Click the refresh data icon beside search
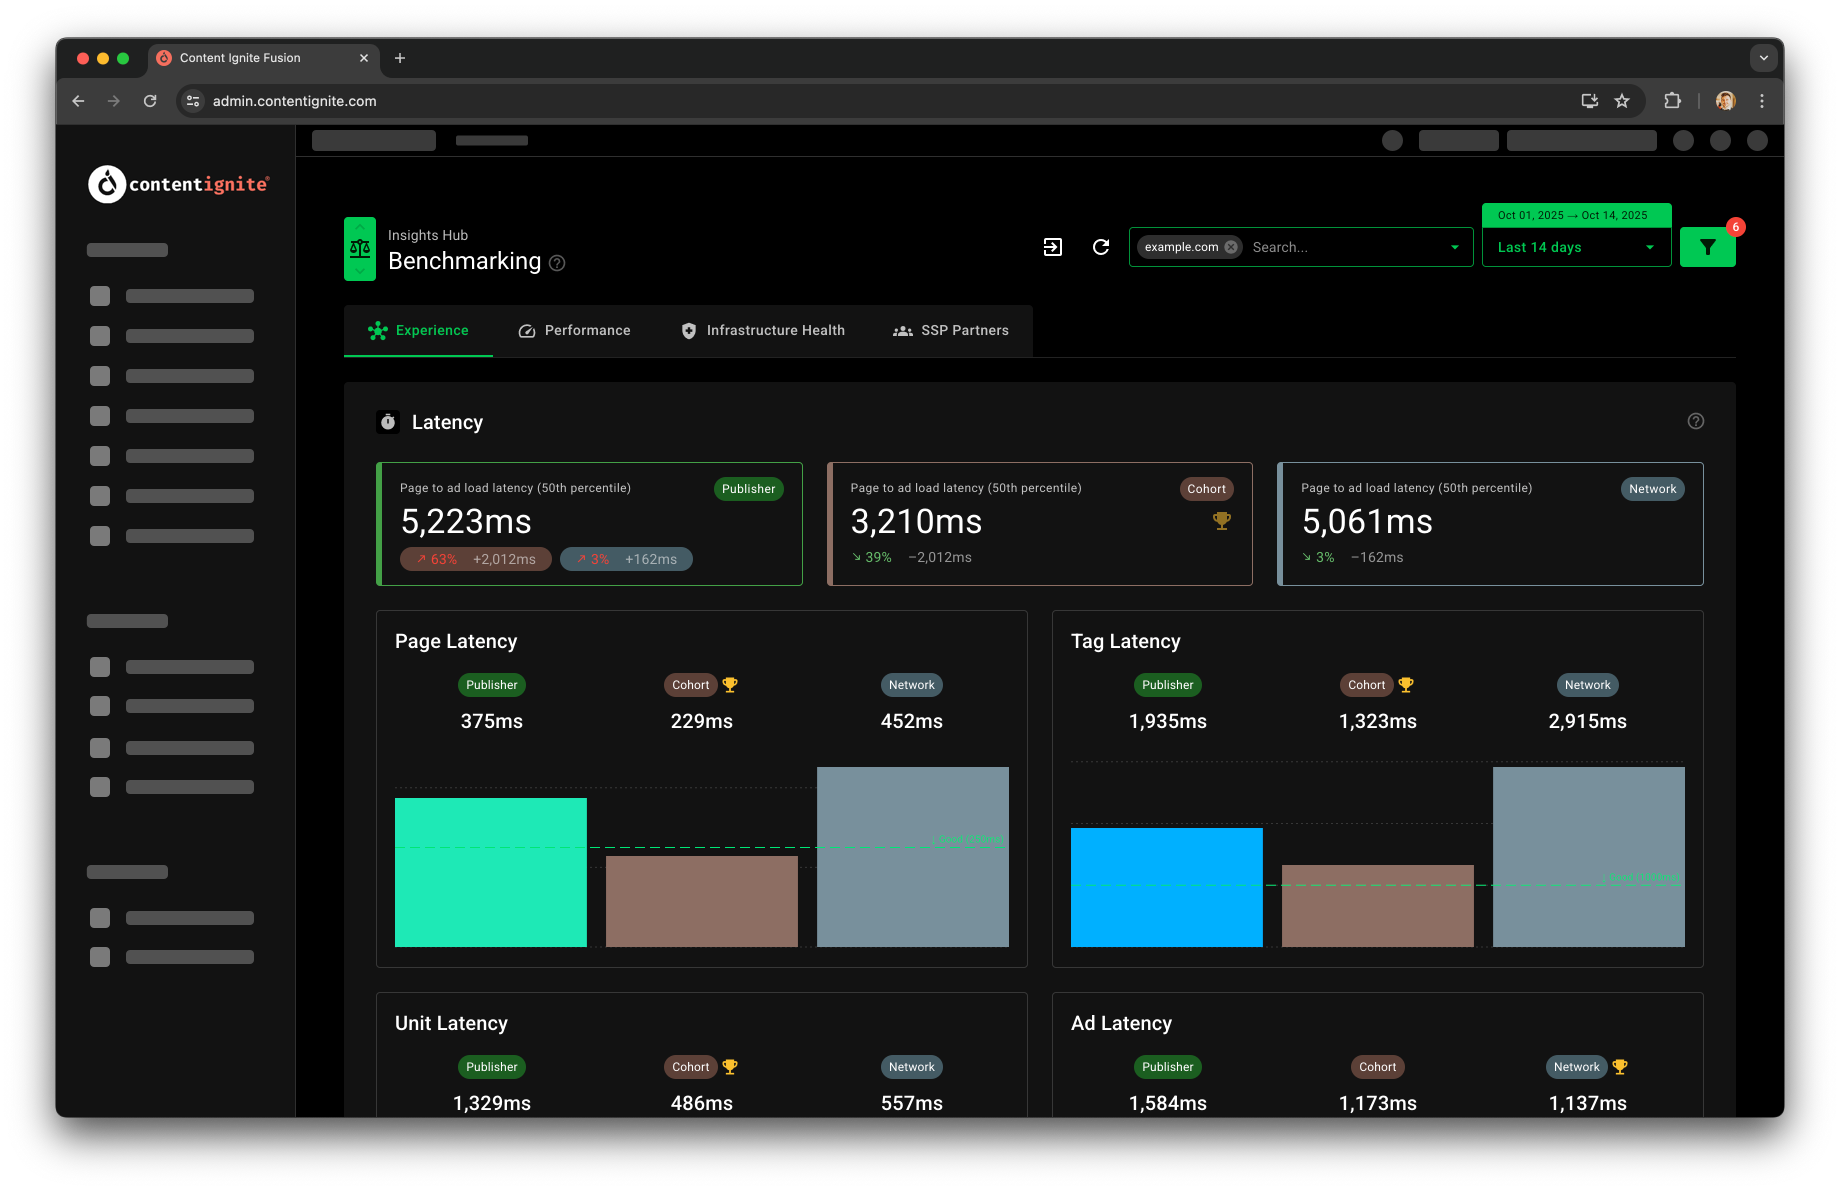The width and height of the screenshot is (1840, 1191). pyautogui.click(x=1101, y=247)
